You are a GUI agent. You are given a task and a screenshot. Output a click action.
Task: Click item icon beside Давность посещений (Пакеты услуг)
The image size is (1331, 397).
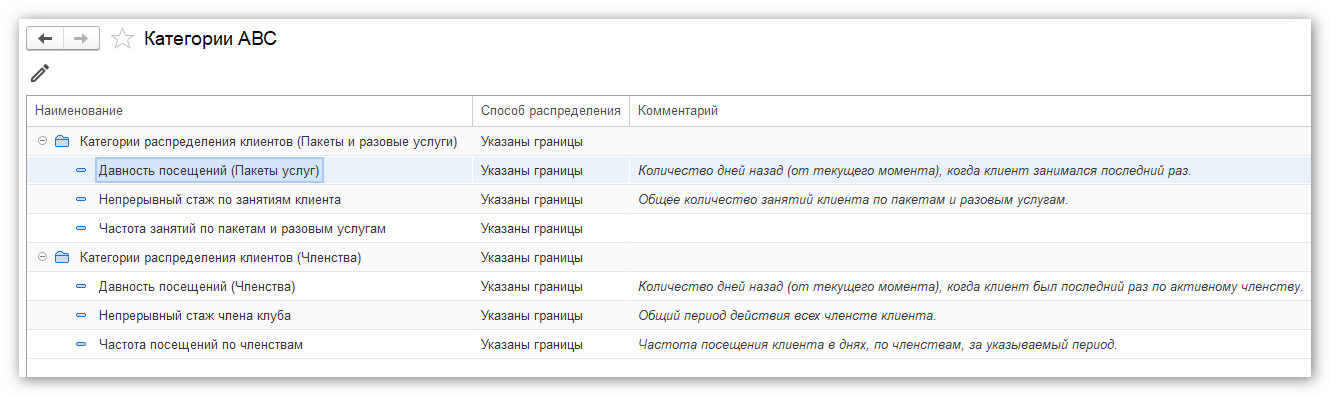[x=81, y=171]
